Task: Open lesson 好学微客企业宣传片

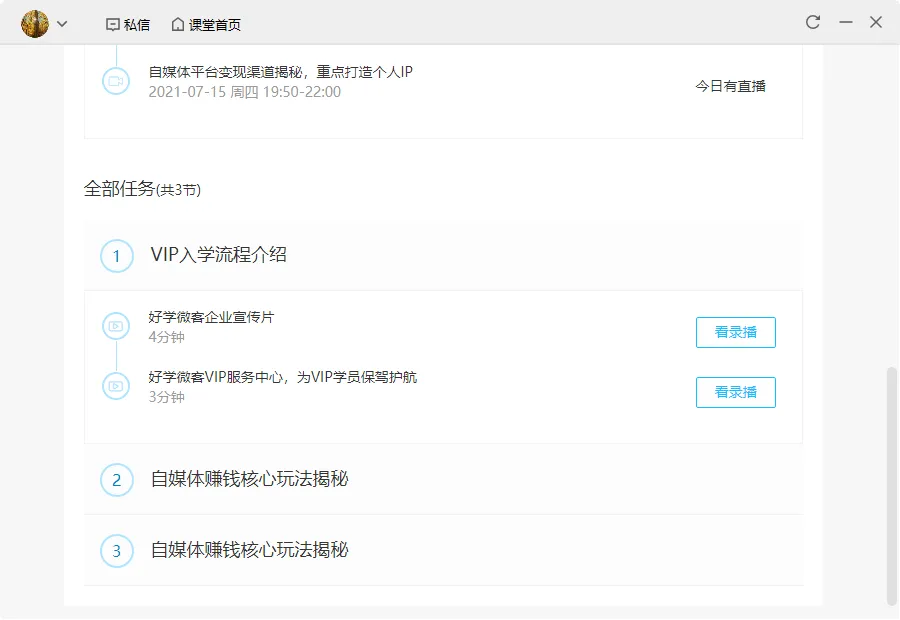Action: click(x=211, y=317)
